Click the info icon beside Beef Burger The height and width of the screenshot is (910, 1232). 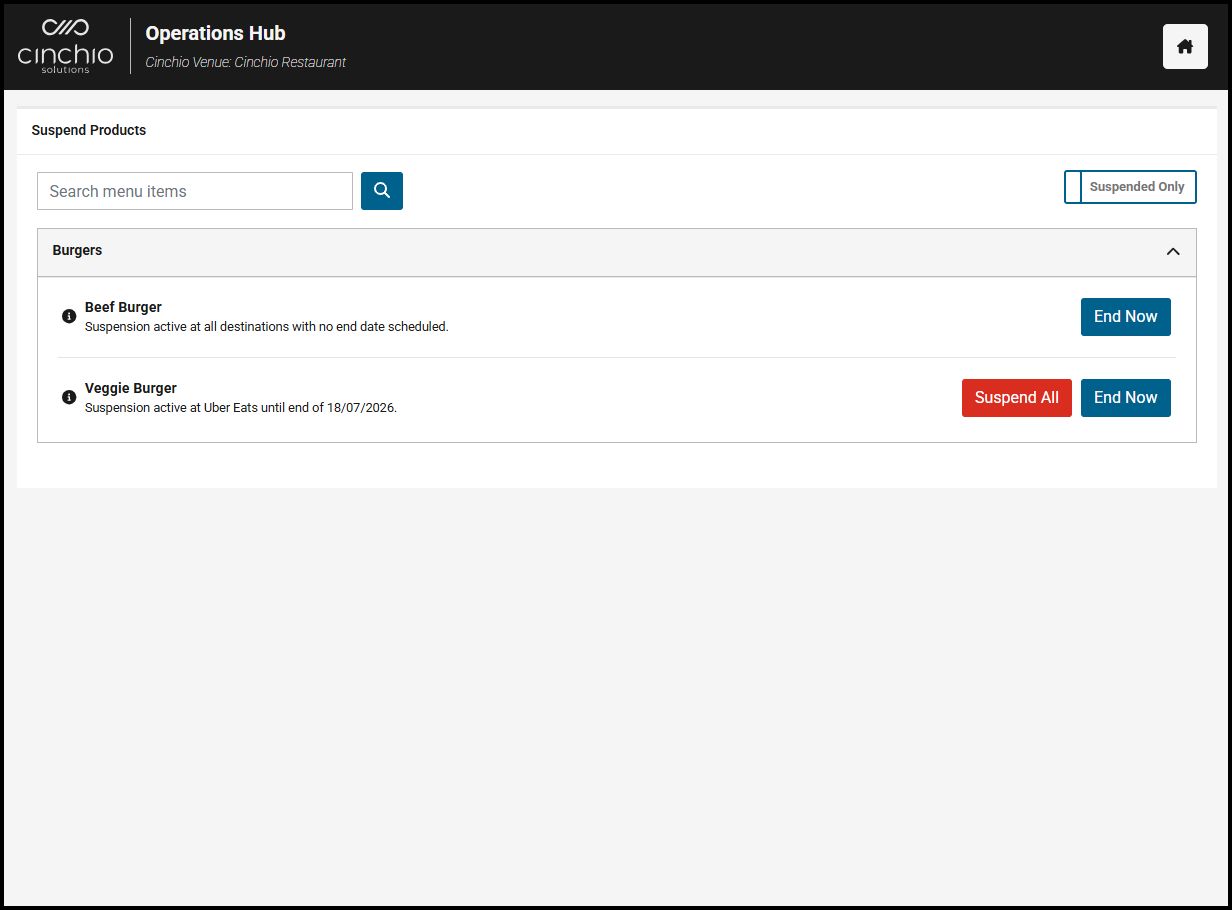pos(69,316)
